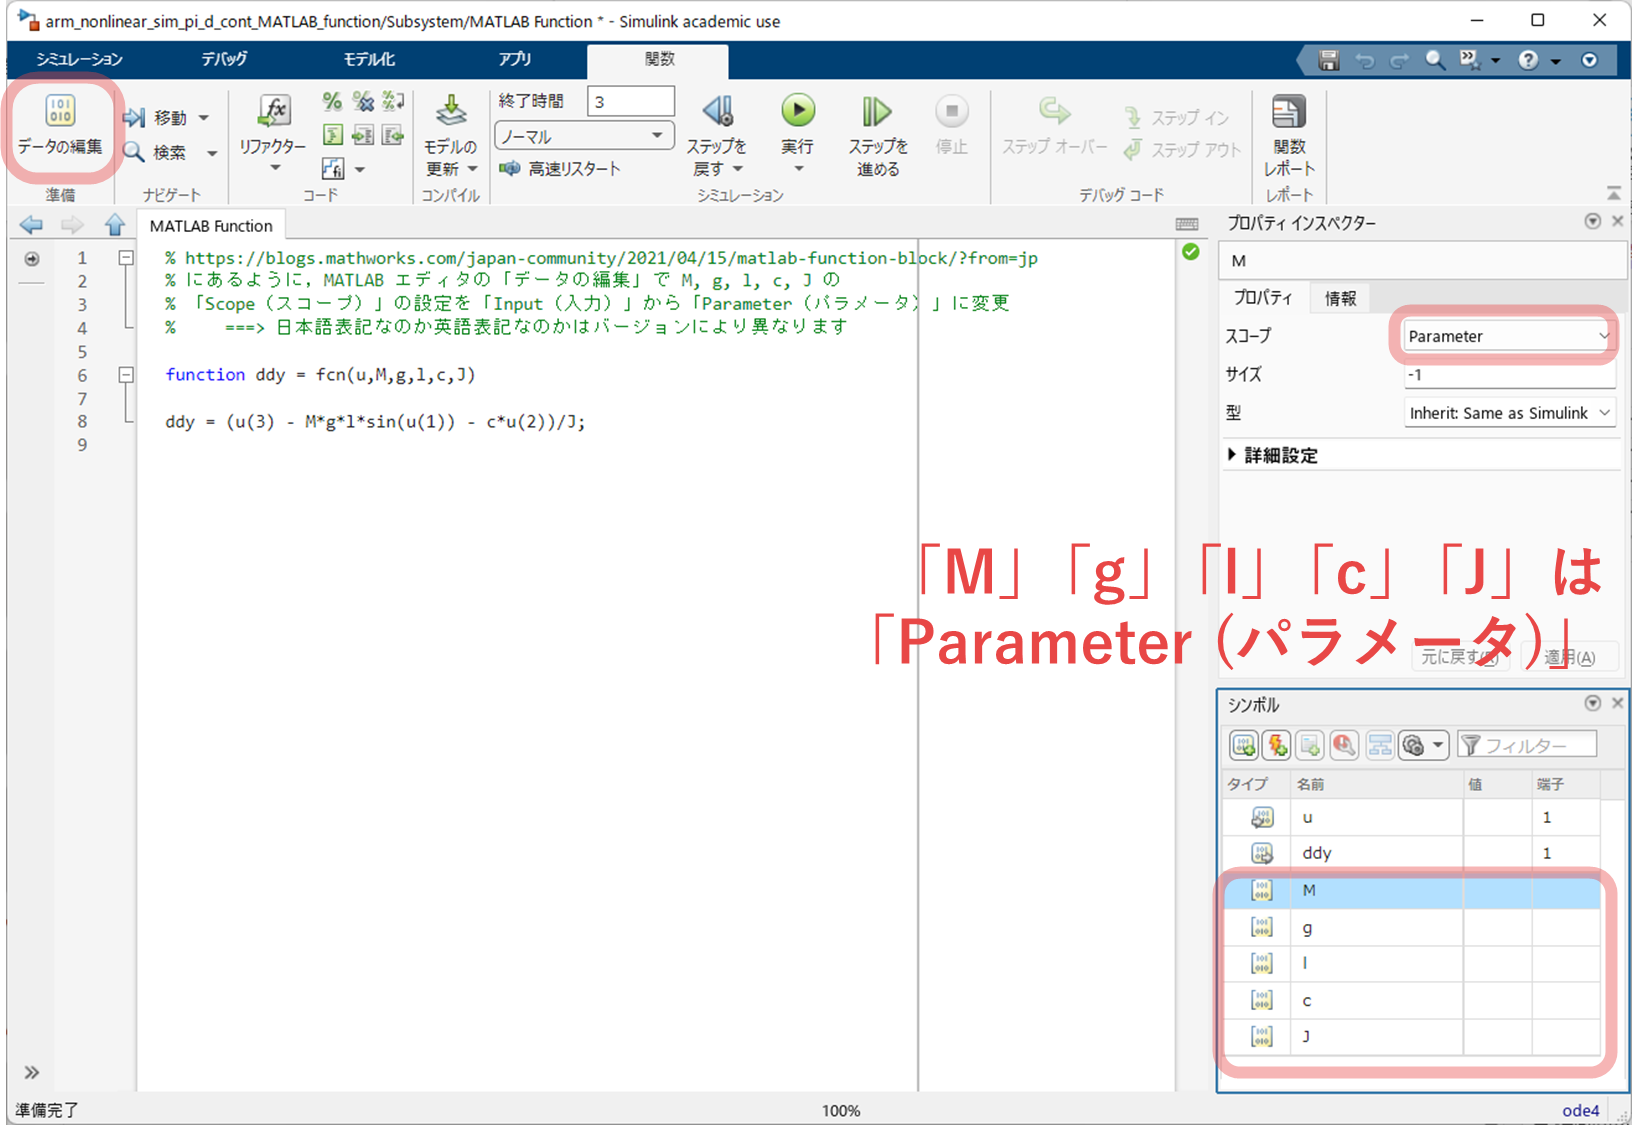
Task: Click the resolve undefined symbols icon
Action: [x=1344, y=745]
